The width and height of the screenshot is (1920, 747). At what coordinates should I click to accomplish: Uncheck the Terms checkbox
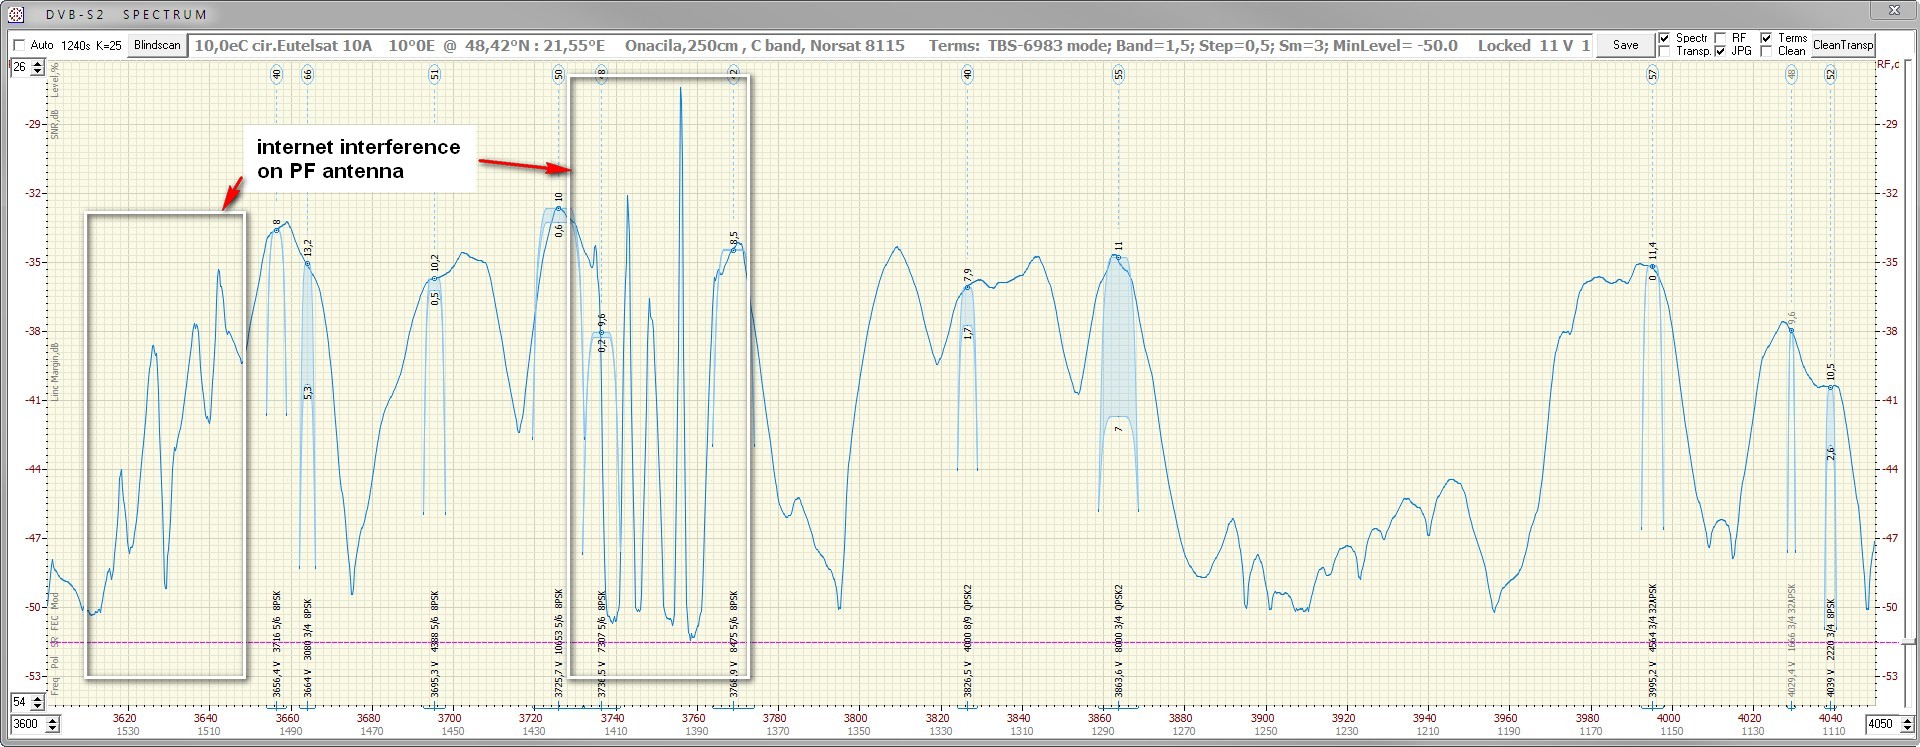tap(1766, 38)
